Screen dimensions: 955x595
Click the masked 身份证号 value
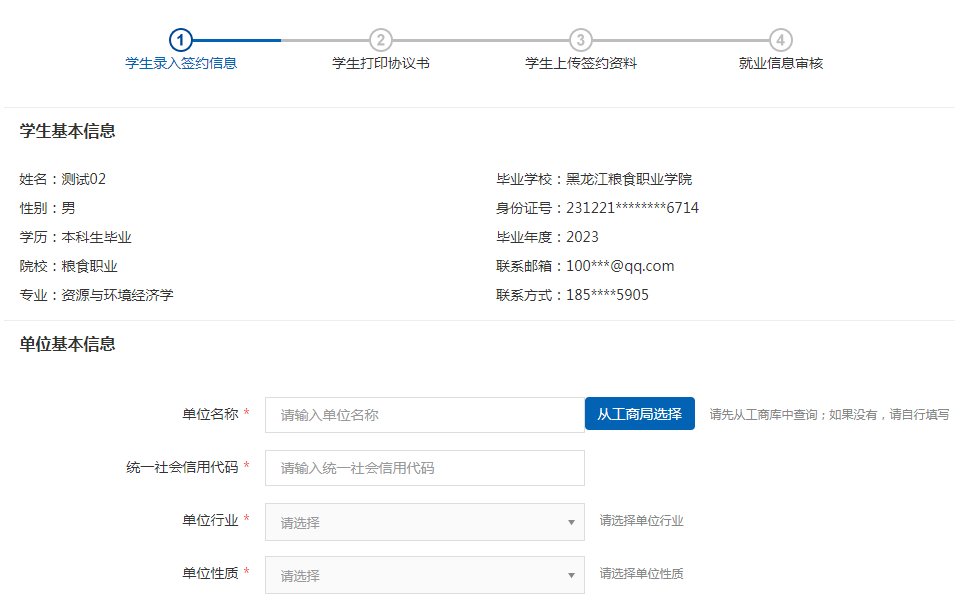tap(632, 208)
